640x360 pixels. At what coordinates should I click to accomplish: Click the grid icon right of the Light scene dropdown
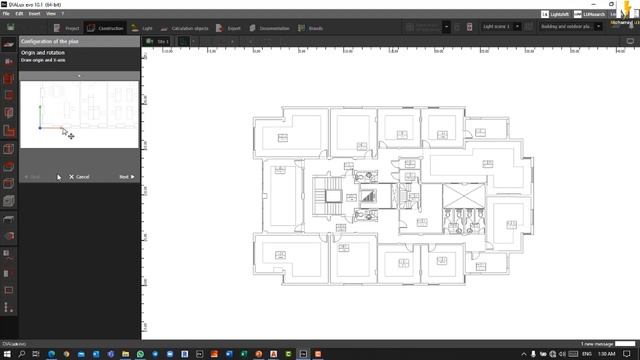(529, 27)
